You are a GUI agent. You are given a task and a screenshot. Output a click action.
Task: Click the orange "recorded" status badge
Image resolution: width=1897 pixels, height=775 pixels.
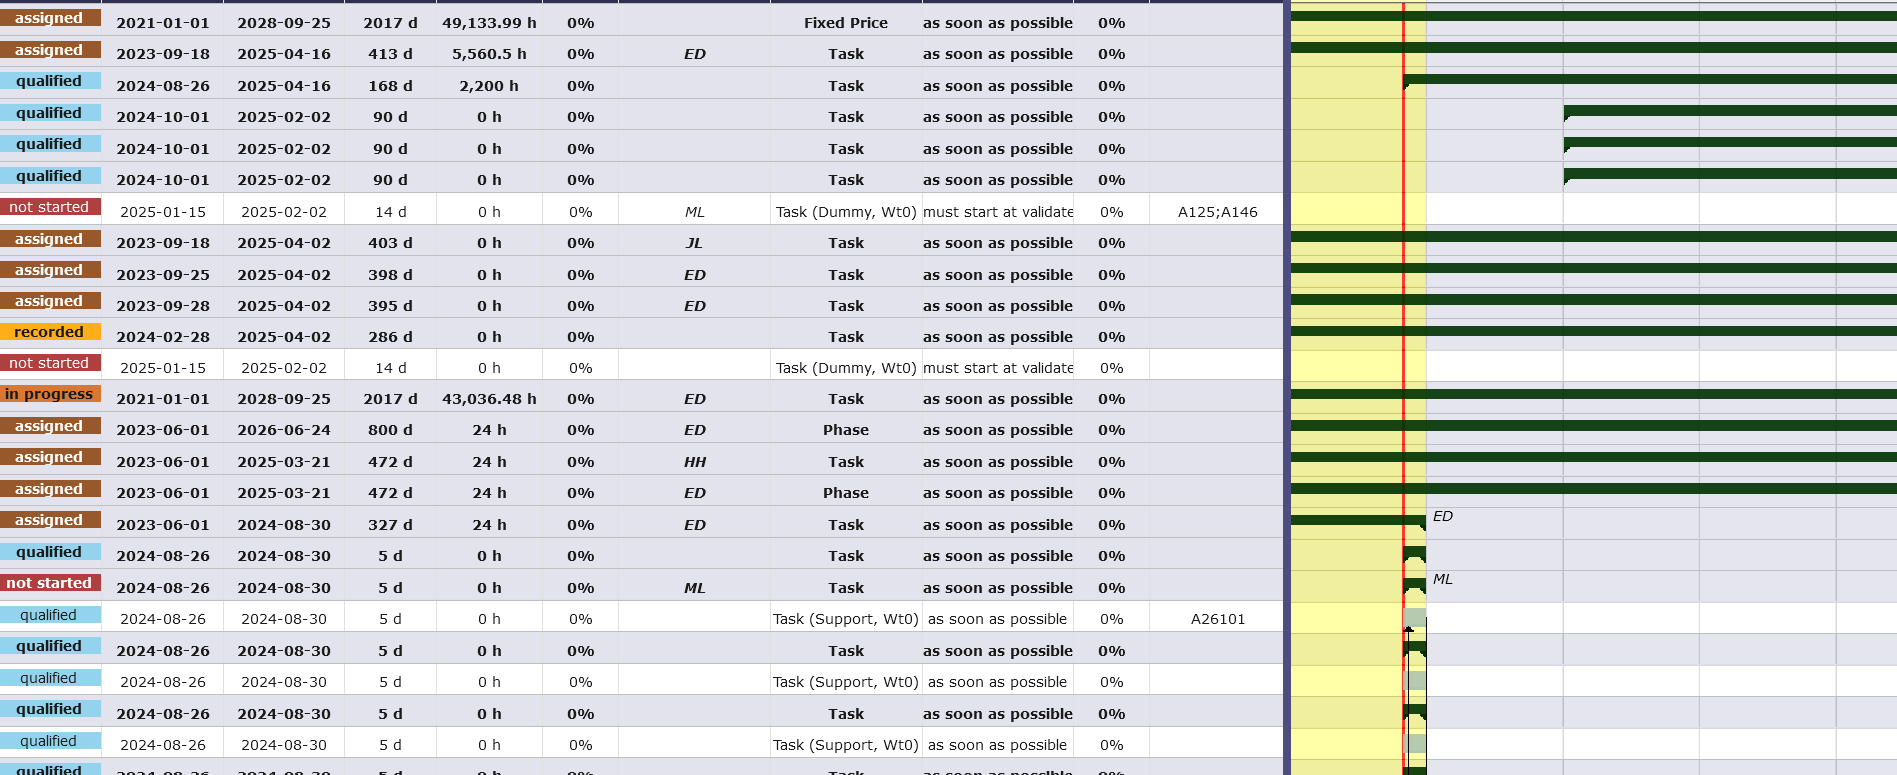click(49, 332)
